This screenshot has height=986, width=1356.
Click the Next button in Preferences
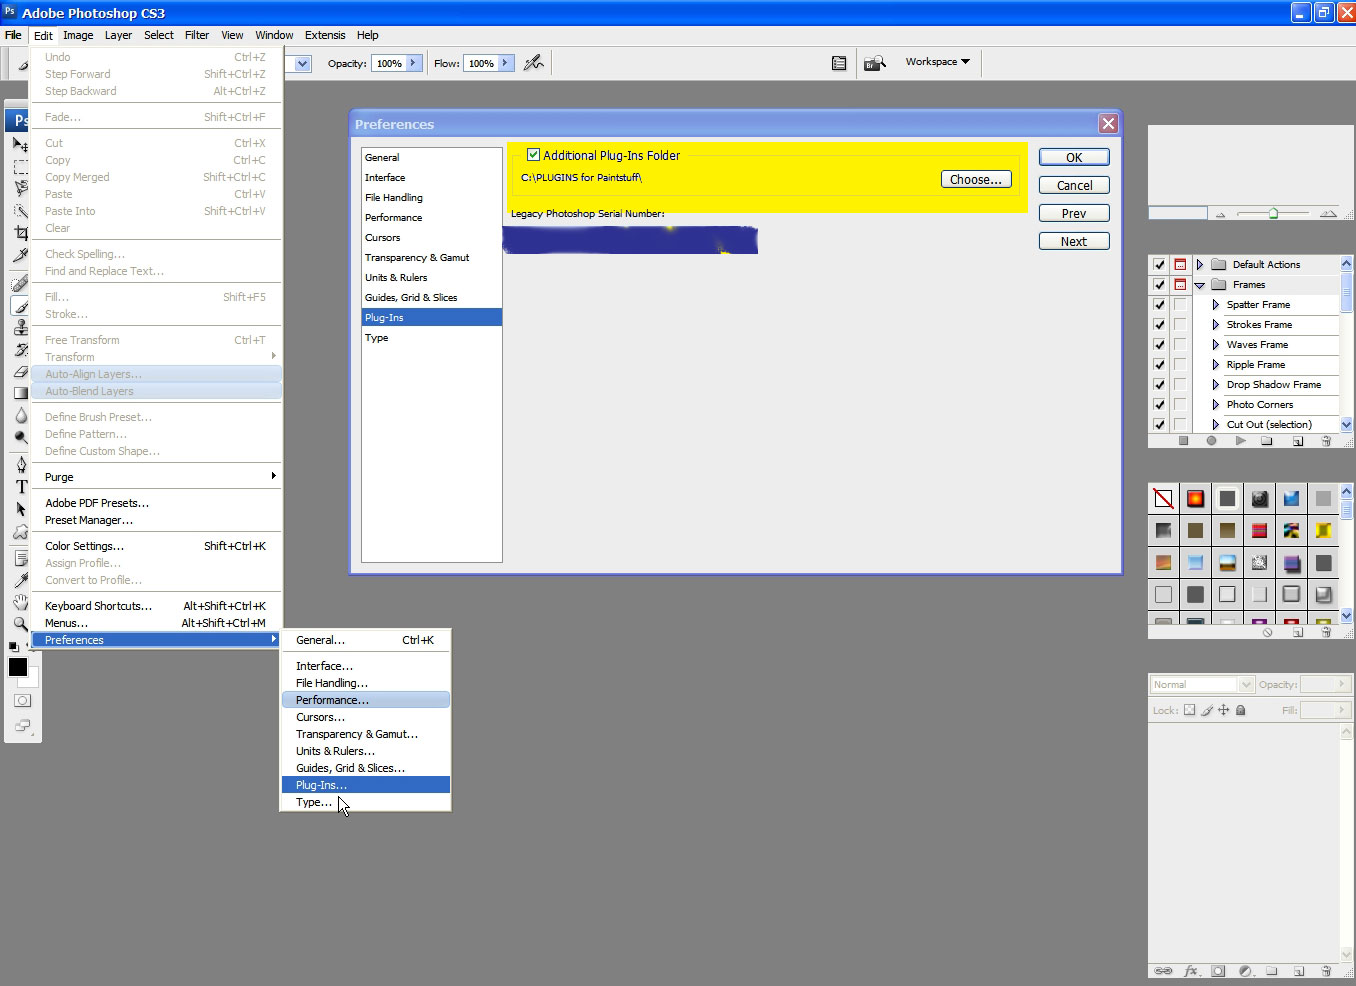click(x=1074, y=241)
